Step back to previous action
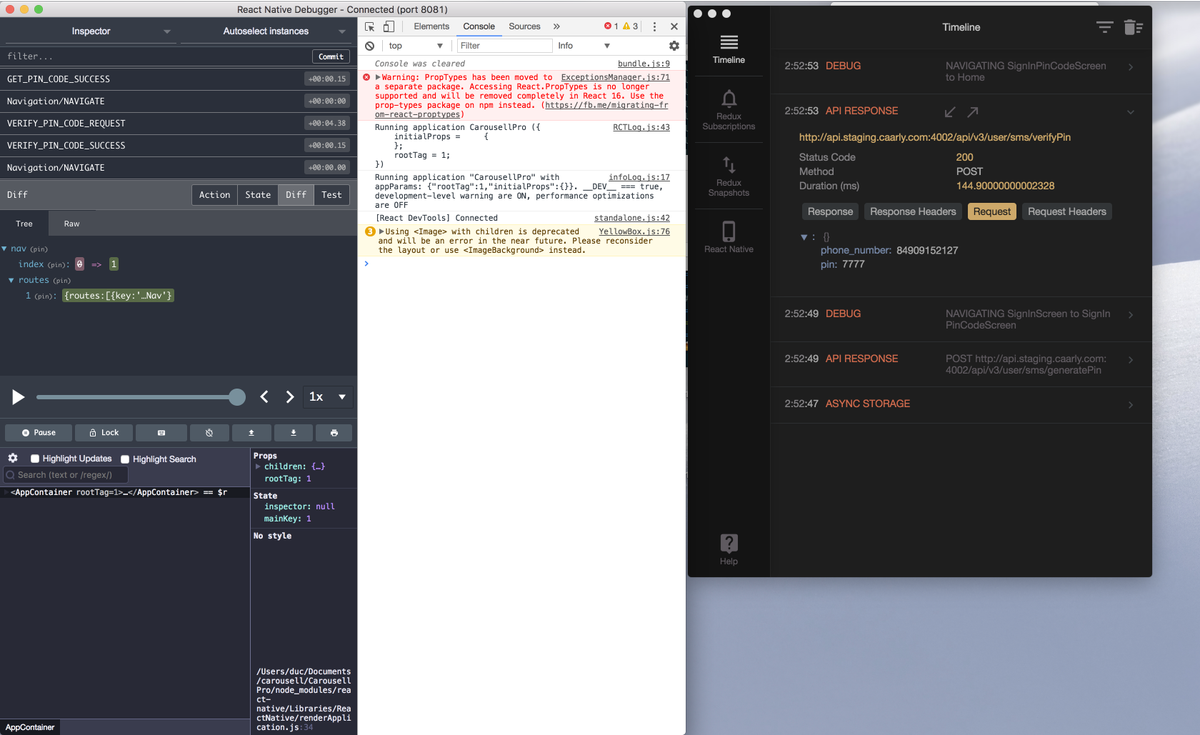Viewport: 1200px width, 735px height. click(x=264, y=397)
